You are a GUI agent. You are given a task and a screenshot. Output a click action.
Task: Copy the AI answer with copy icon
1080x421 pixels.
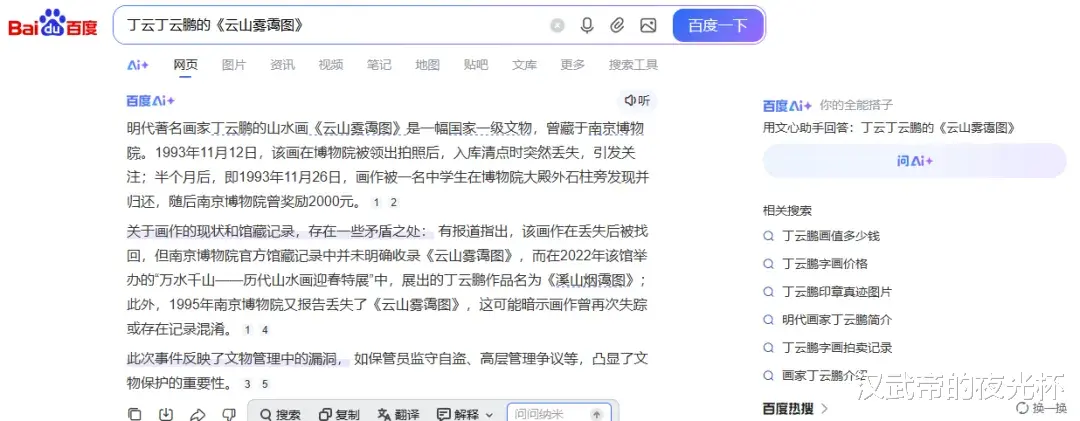(135, 415)
